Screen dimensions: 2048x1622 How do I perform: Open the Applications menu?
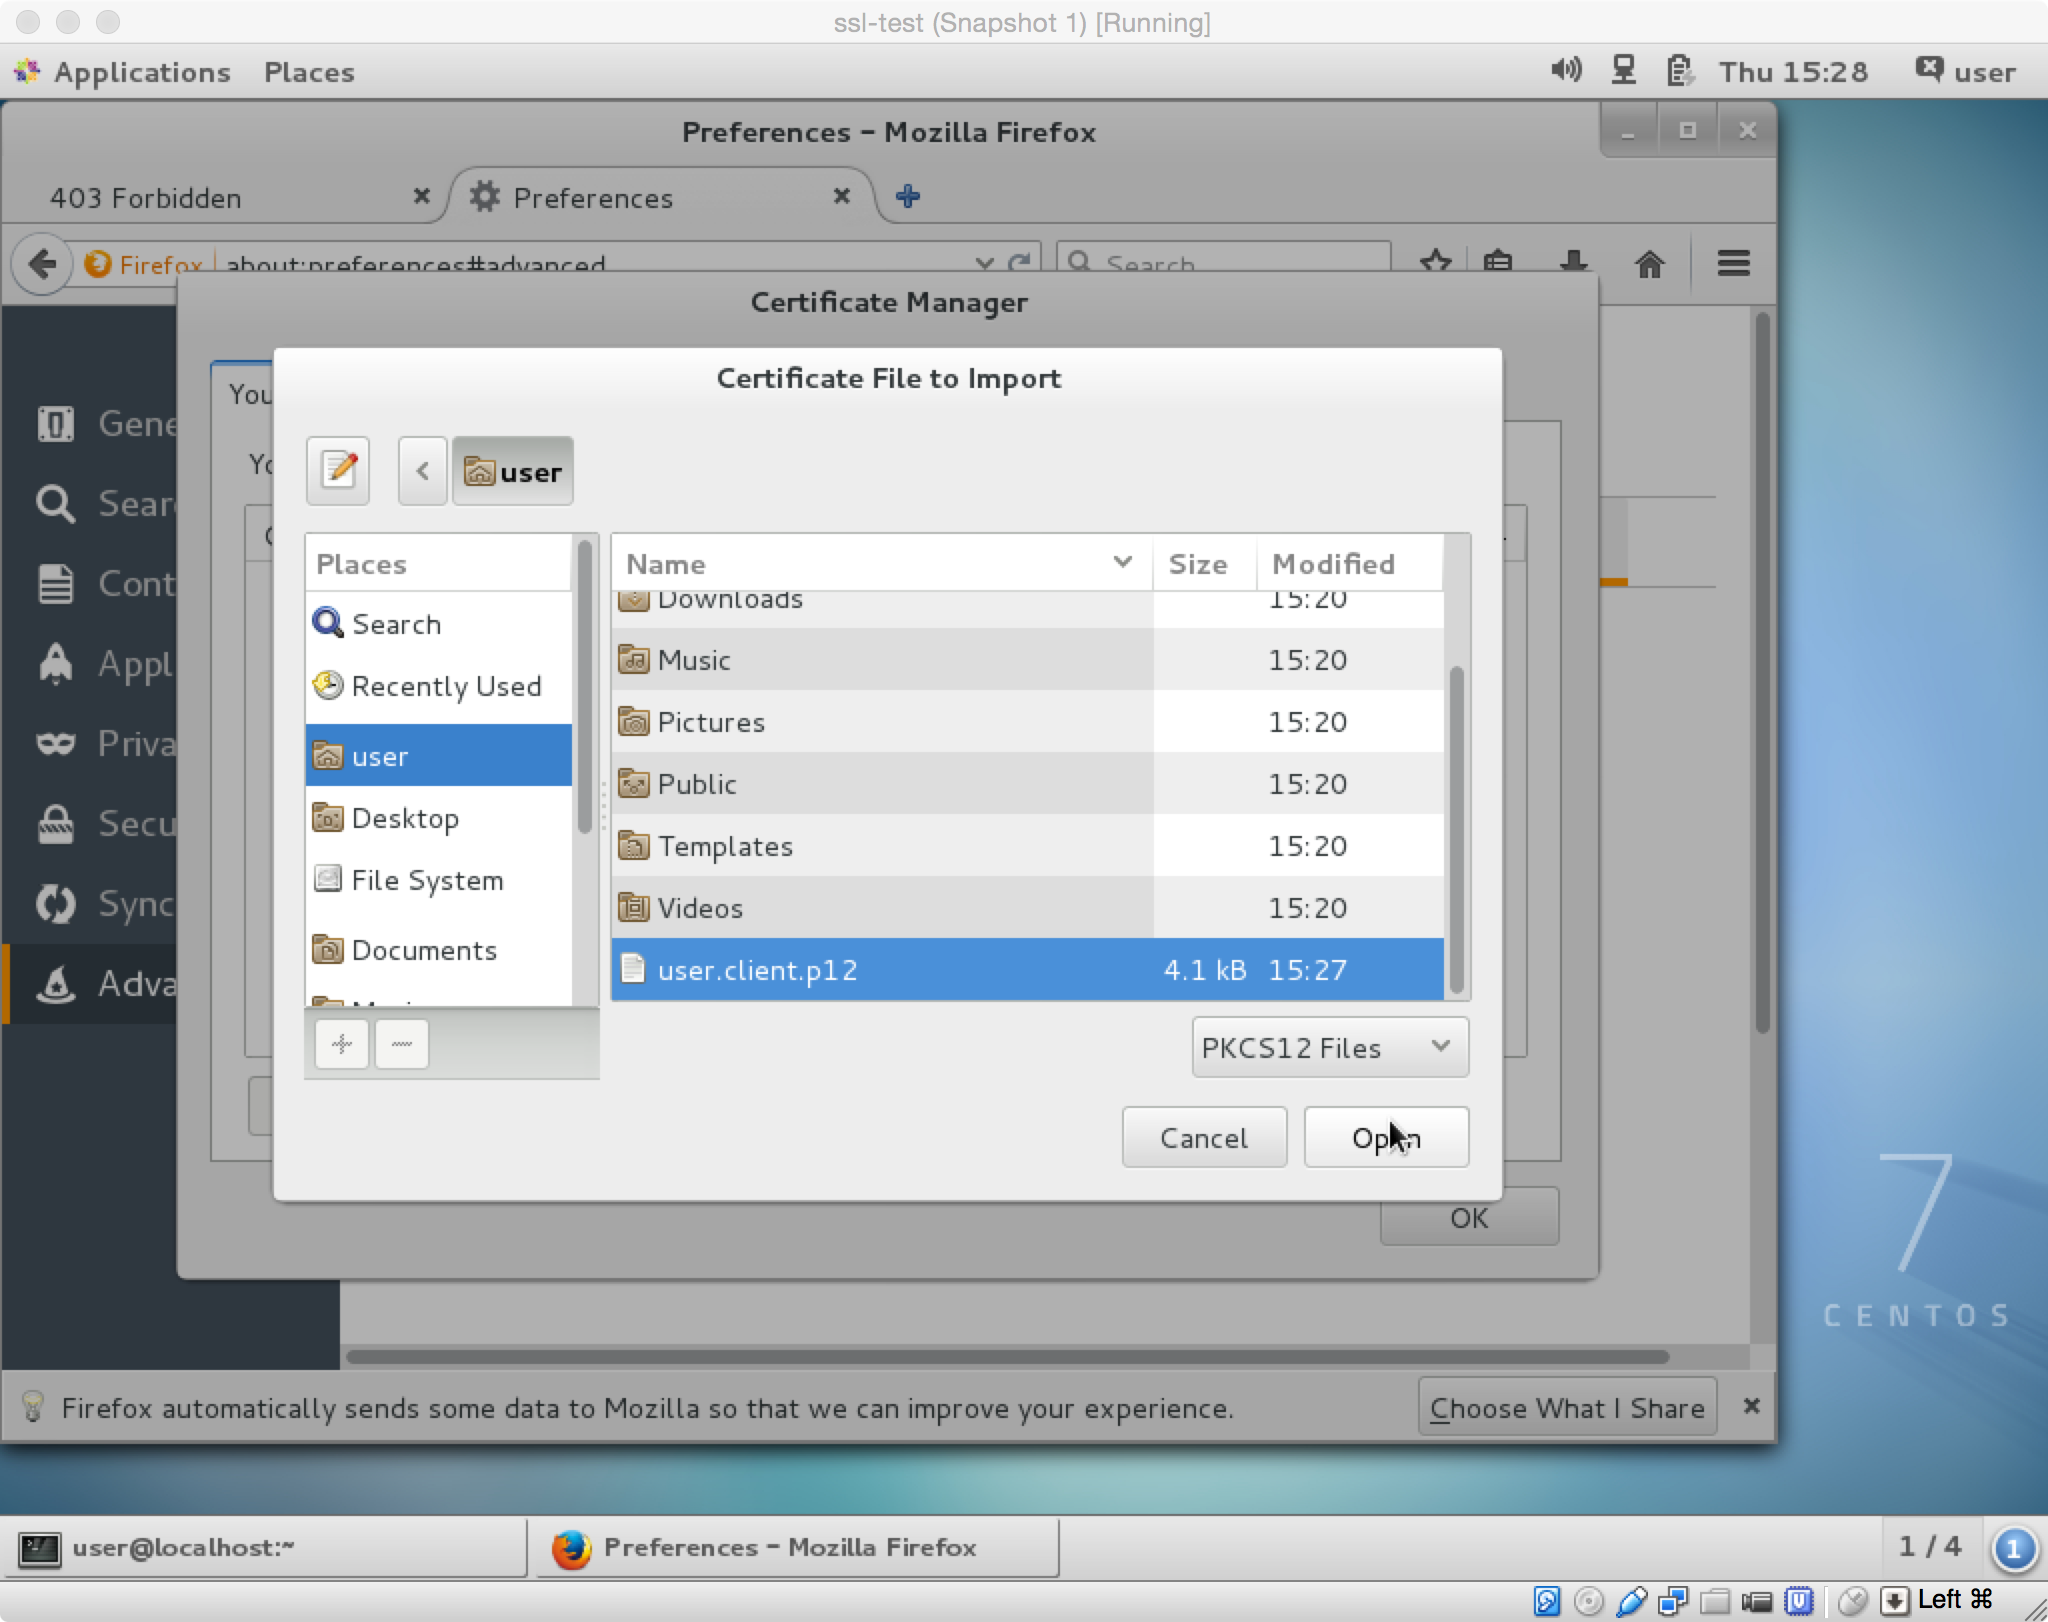(123, 72)
